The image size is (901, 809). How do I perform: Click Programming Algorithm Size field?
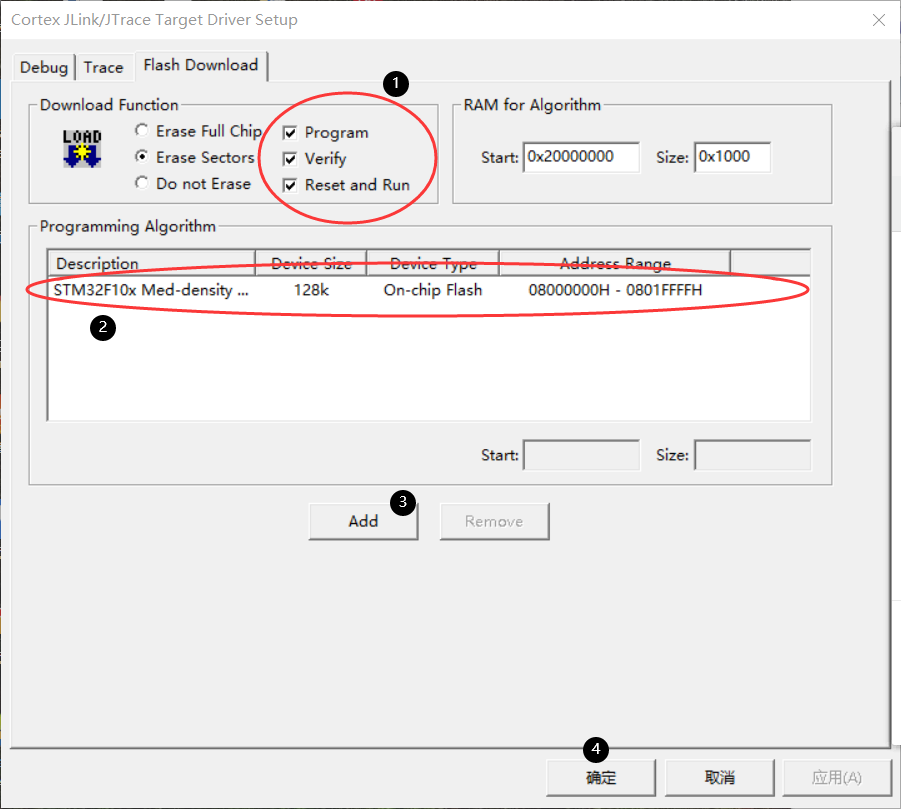point(752,455)
